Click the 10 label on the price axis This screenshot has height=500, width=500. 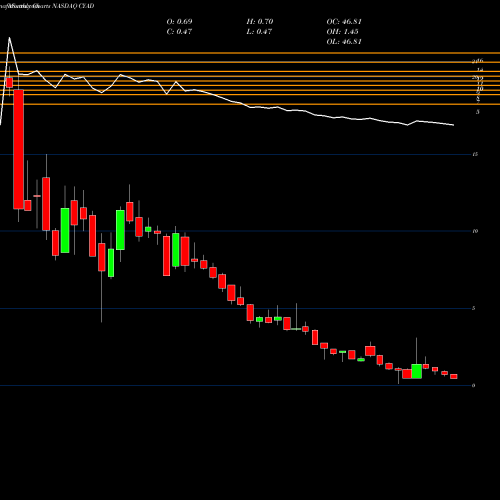[x=475, y=231]
